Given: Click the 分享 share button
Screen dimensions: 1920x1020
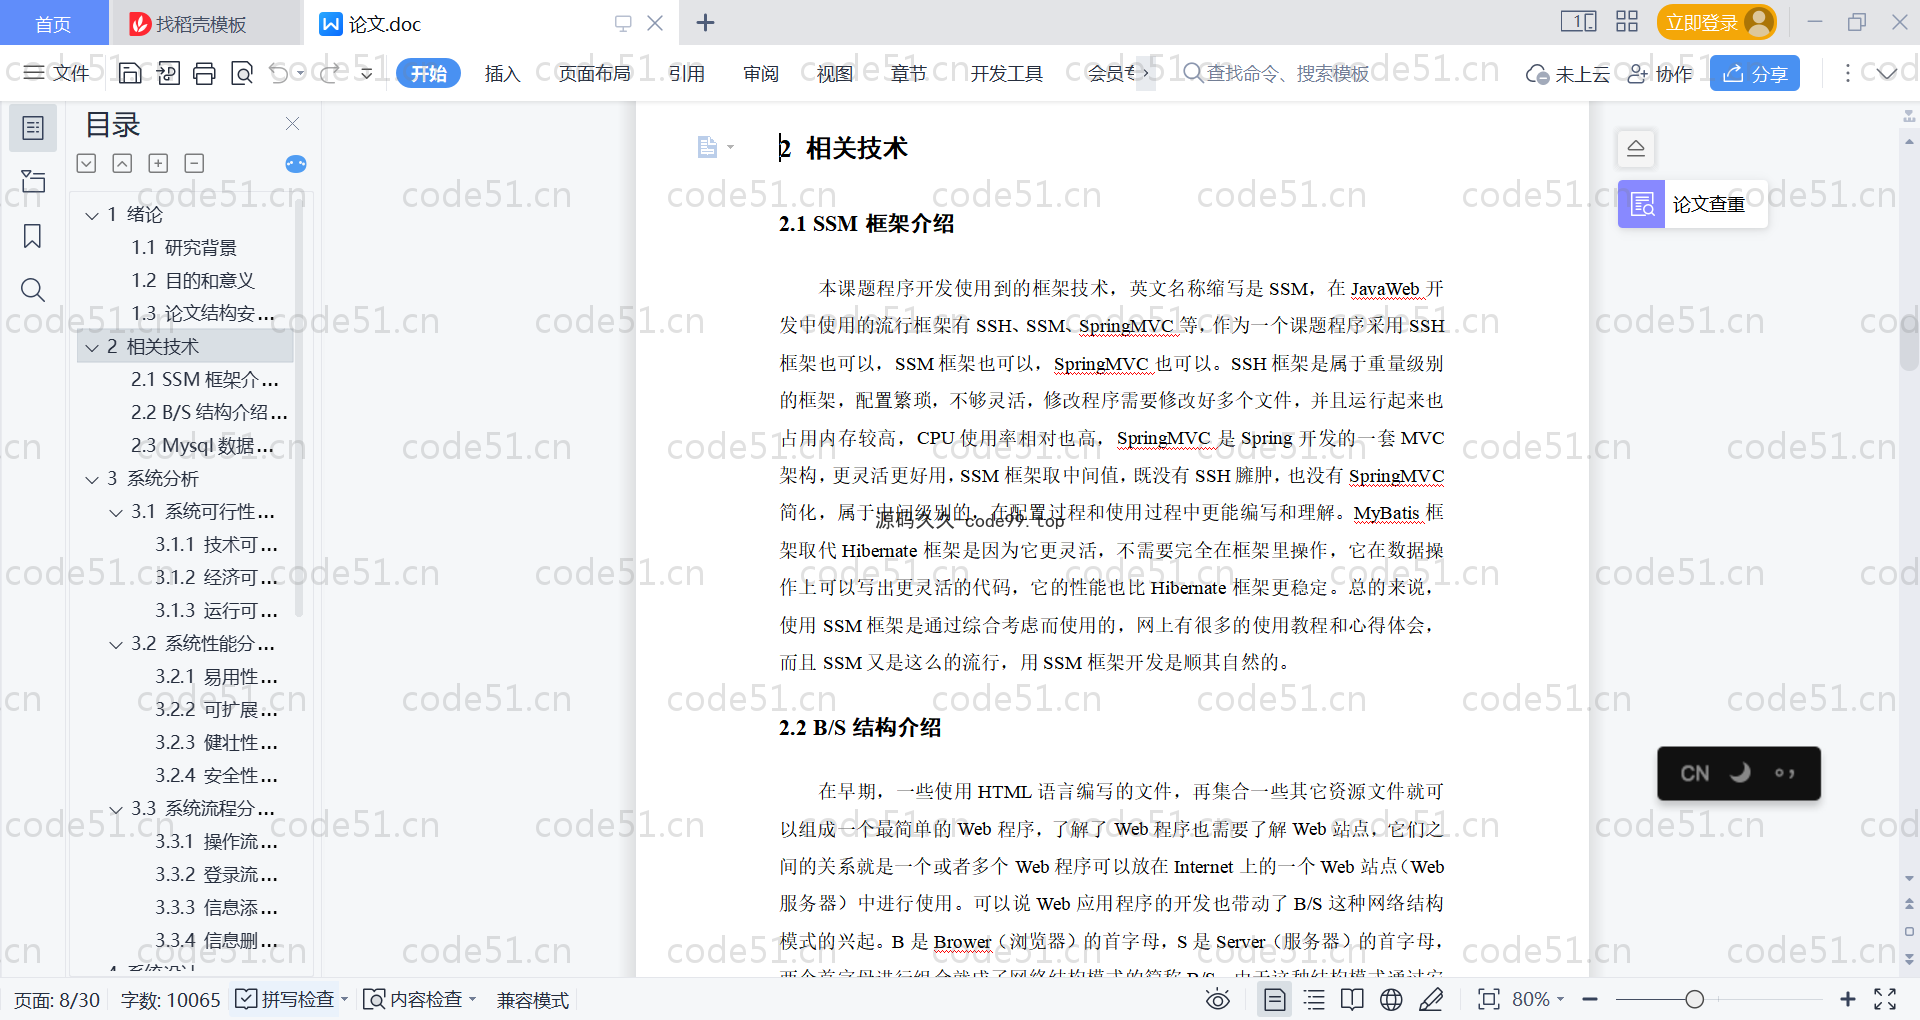Looking at the screenshot, I should [x=1755, y=73].
